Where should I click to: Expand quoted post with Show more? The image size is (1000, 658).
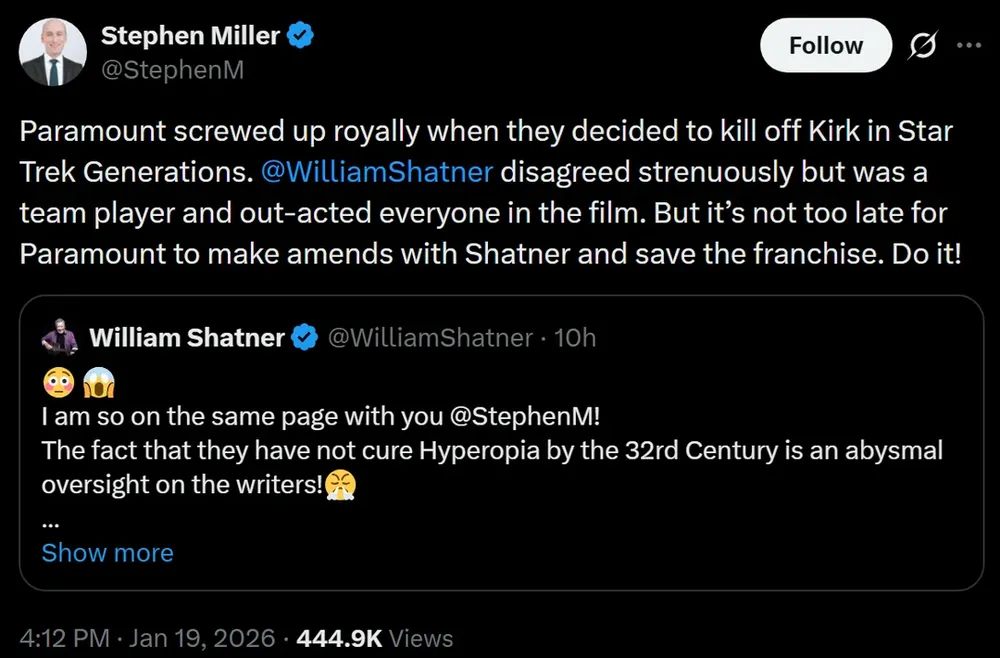coord(107,553)
